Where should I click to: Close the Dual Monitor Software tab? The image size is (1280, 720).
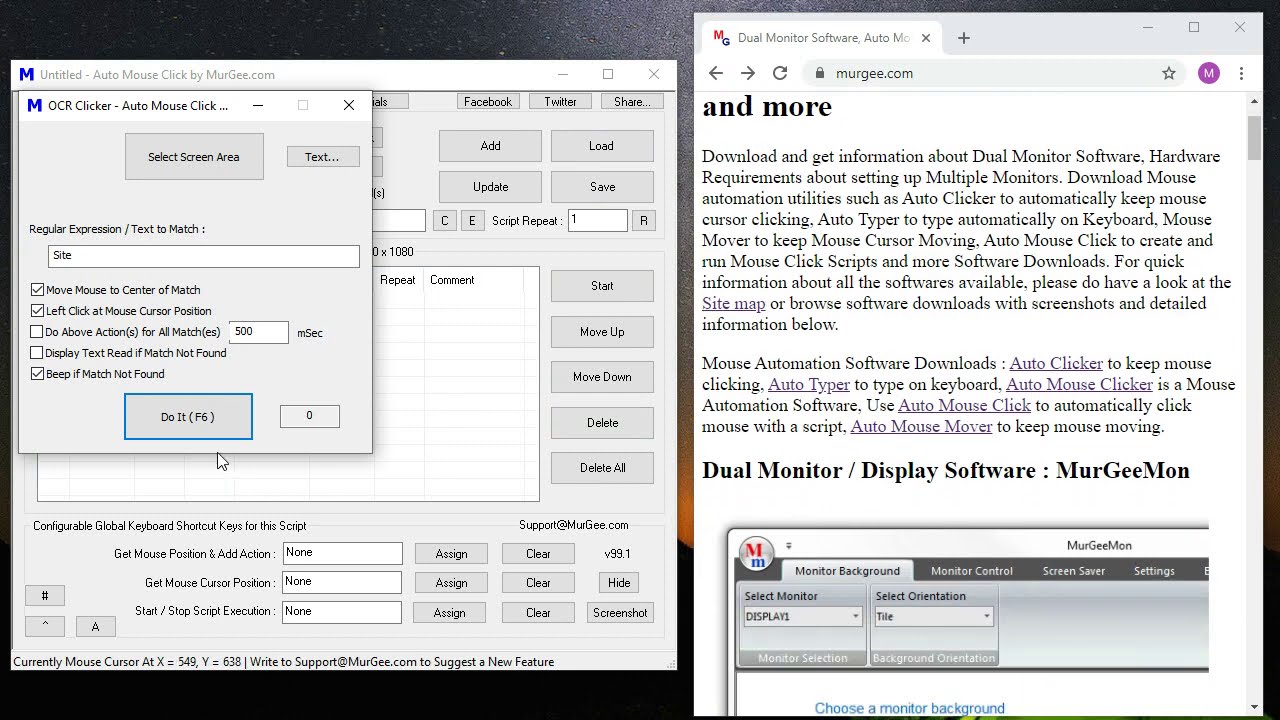tap(926, 38)
